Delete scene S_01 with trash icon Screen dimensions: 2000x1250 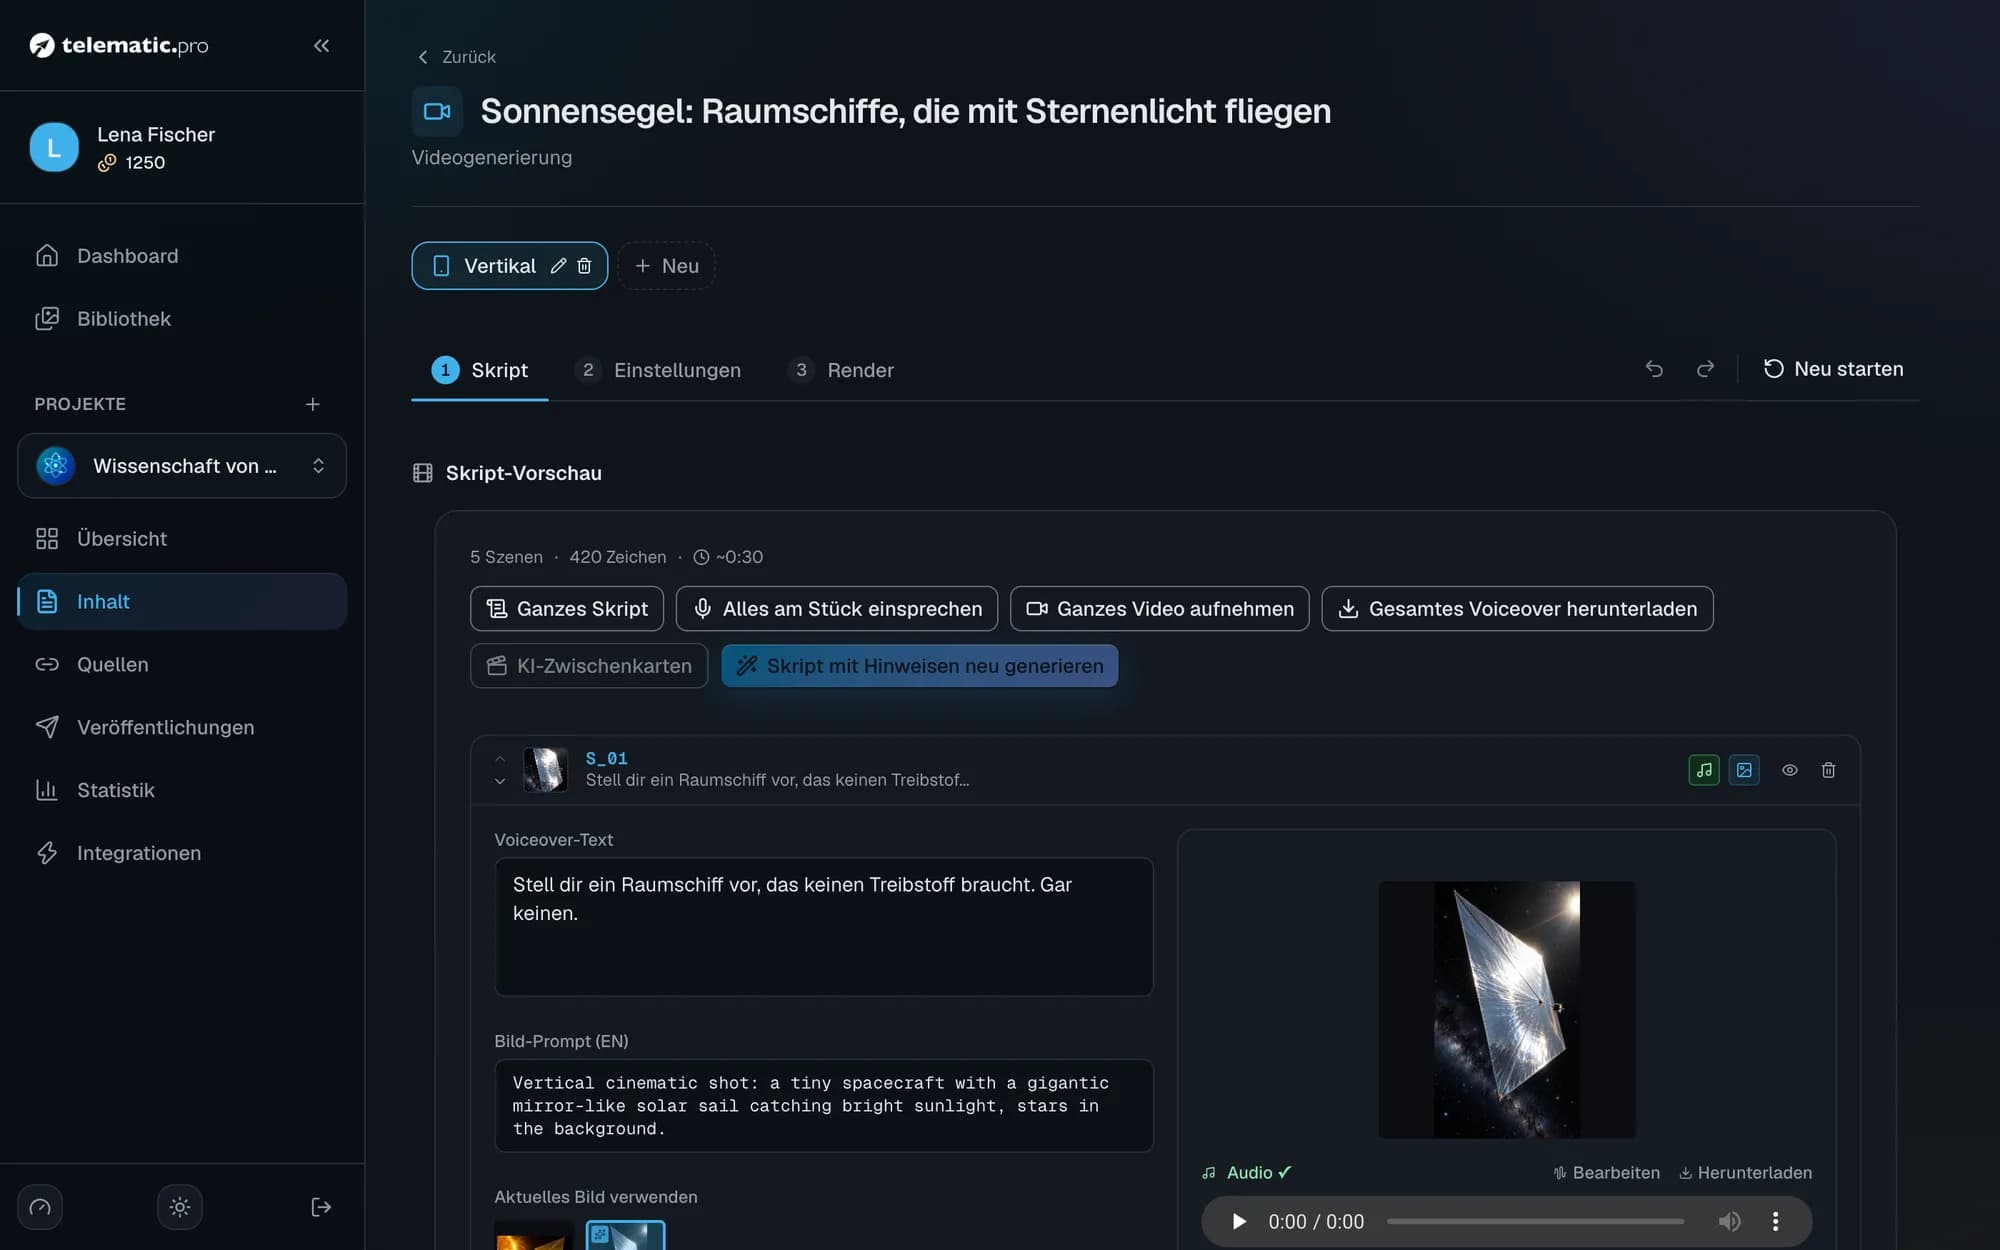[x=1828, y=770]
